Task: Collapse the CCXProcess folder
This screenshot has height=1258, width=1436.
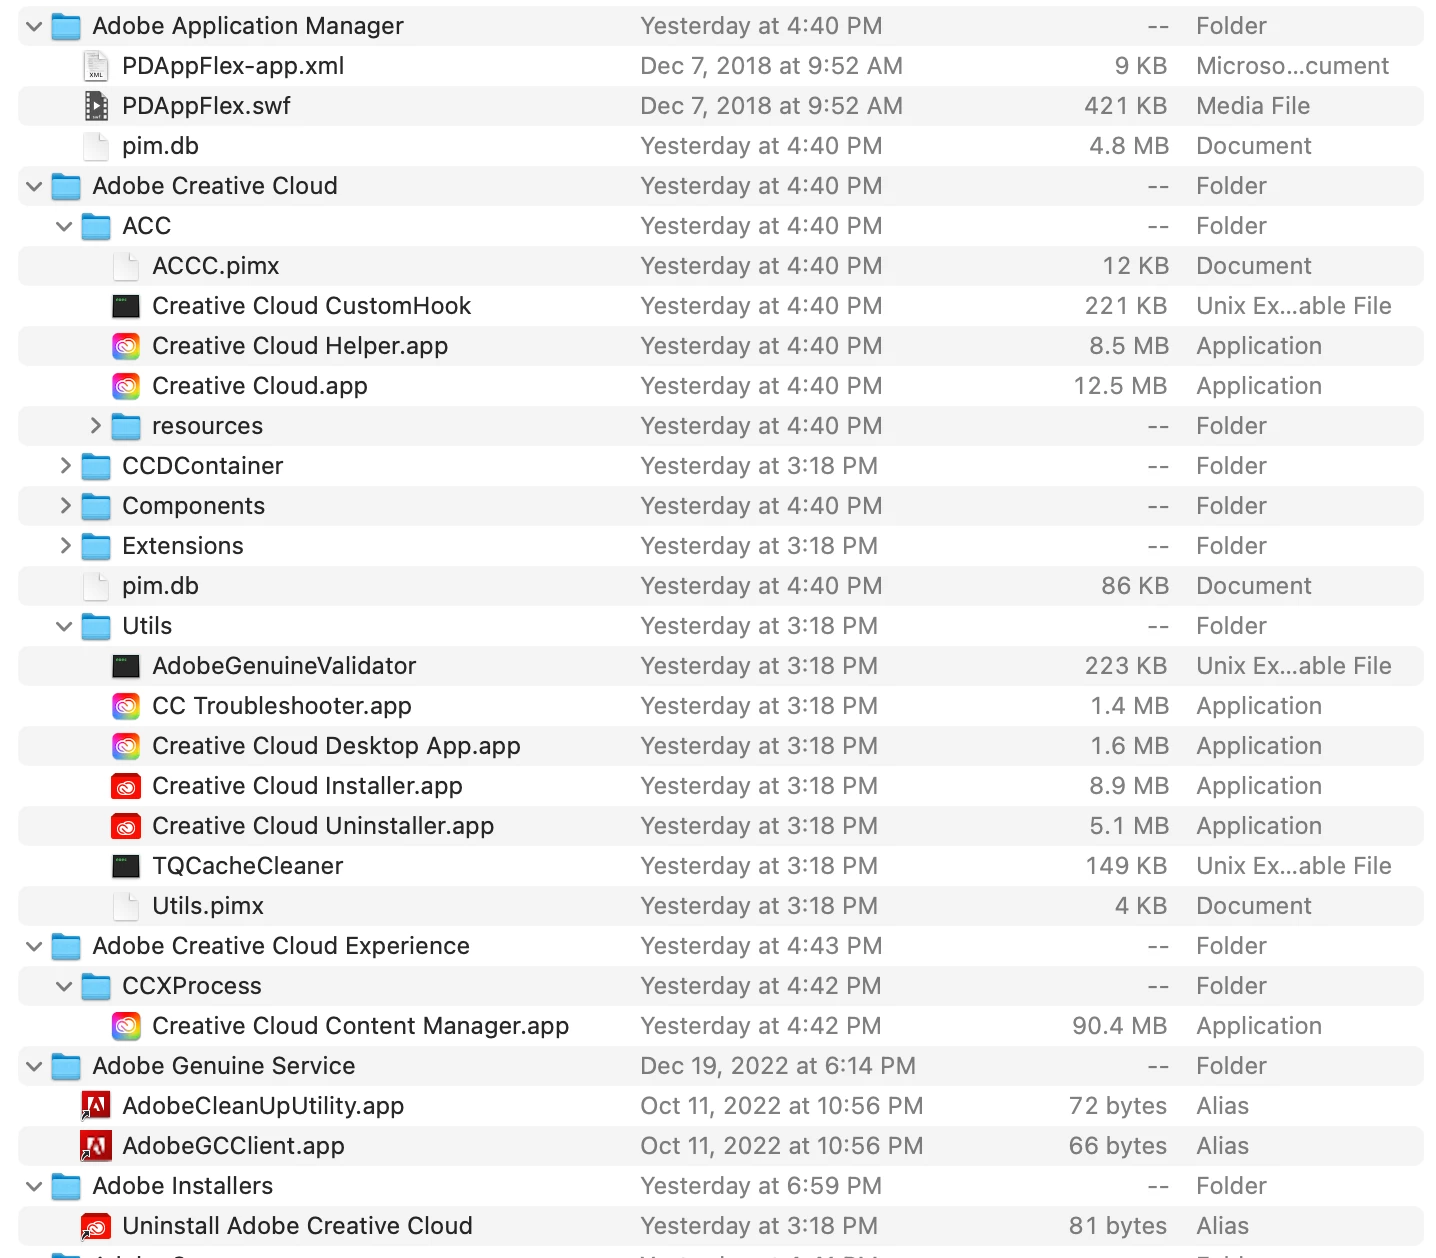Action: (x=64, y=986)
